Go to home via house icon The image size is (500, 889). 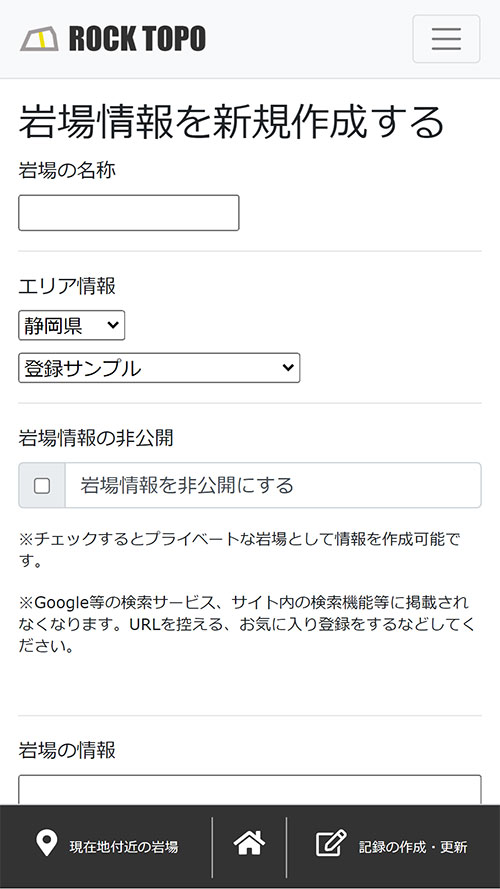tap(249, 843)
